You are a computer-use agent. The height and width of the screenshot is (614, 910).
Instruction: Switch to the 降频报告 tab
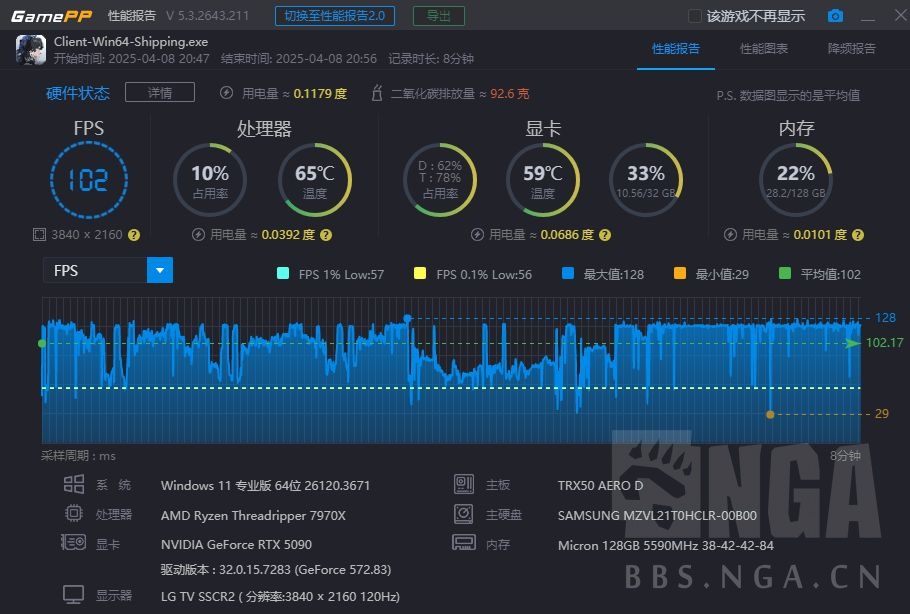[851, 47]
